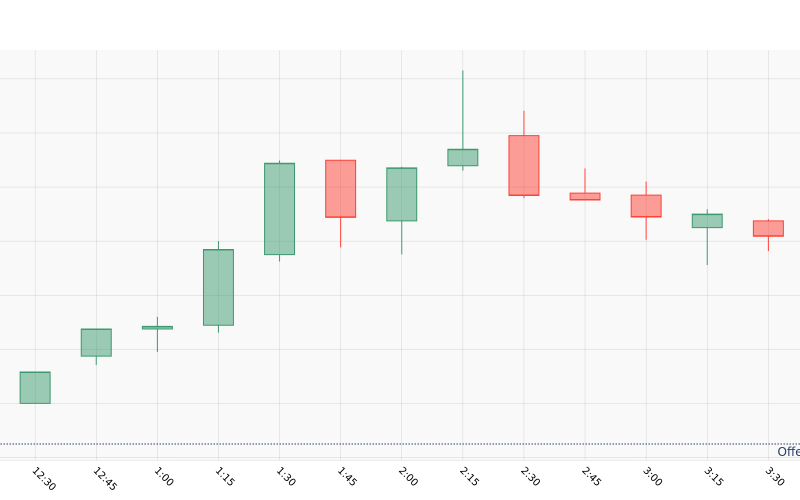Viewport: 800px width, 500px height.
Task: Select the green candle at 12:45
Action: pyautogui.click(x=96, y=342)
